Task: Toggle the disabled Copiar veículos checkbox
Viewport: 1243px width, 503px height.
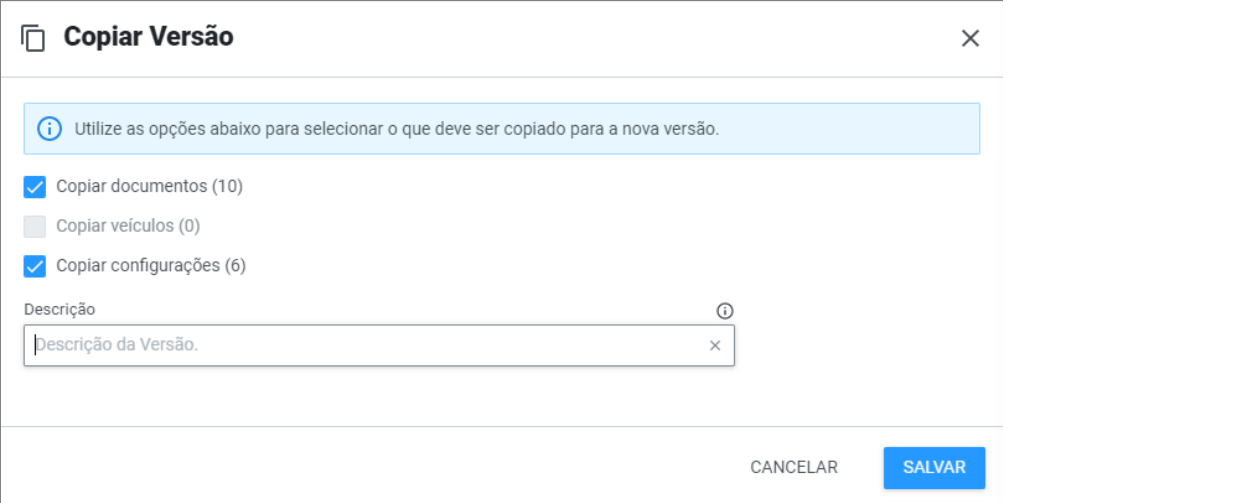Action: tap(35, 227)
